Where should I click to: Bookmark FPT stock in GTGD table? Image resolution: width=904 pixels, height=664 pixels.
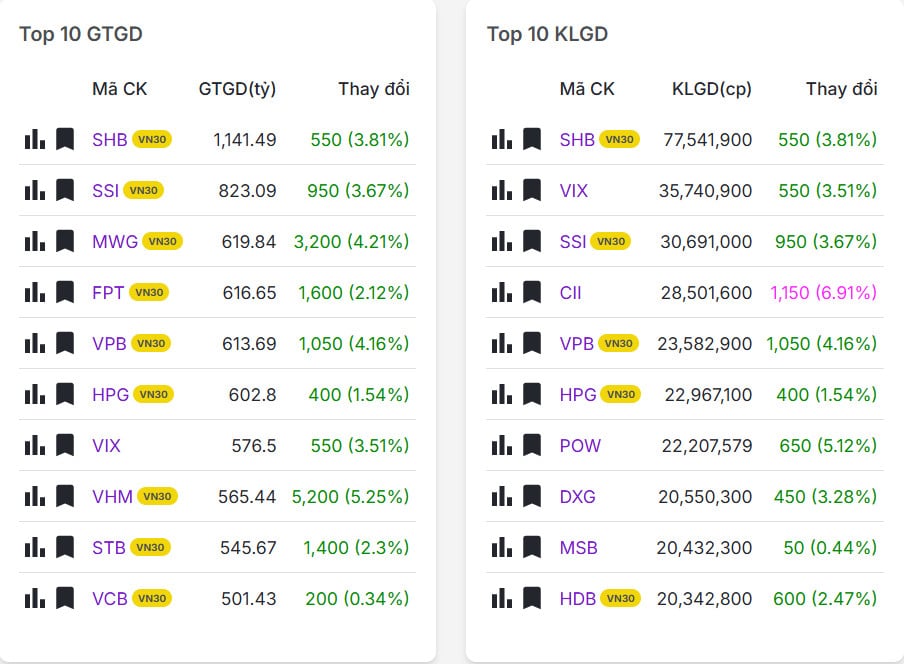coord(65,292)
